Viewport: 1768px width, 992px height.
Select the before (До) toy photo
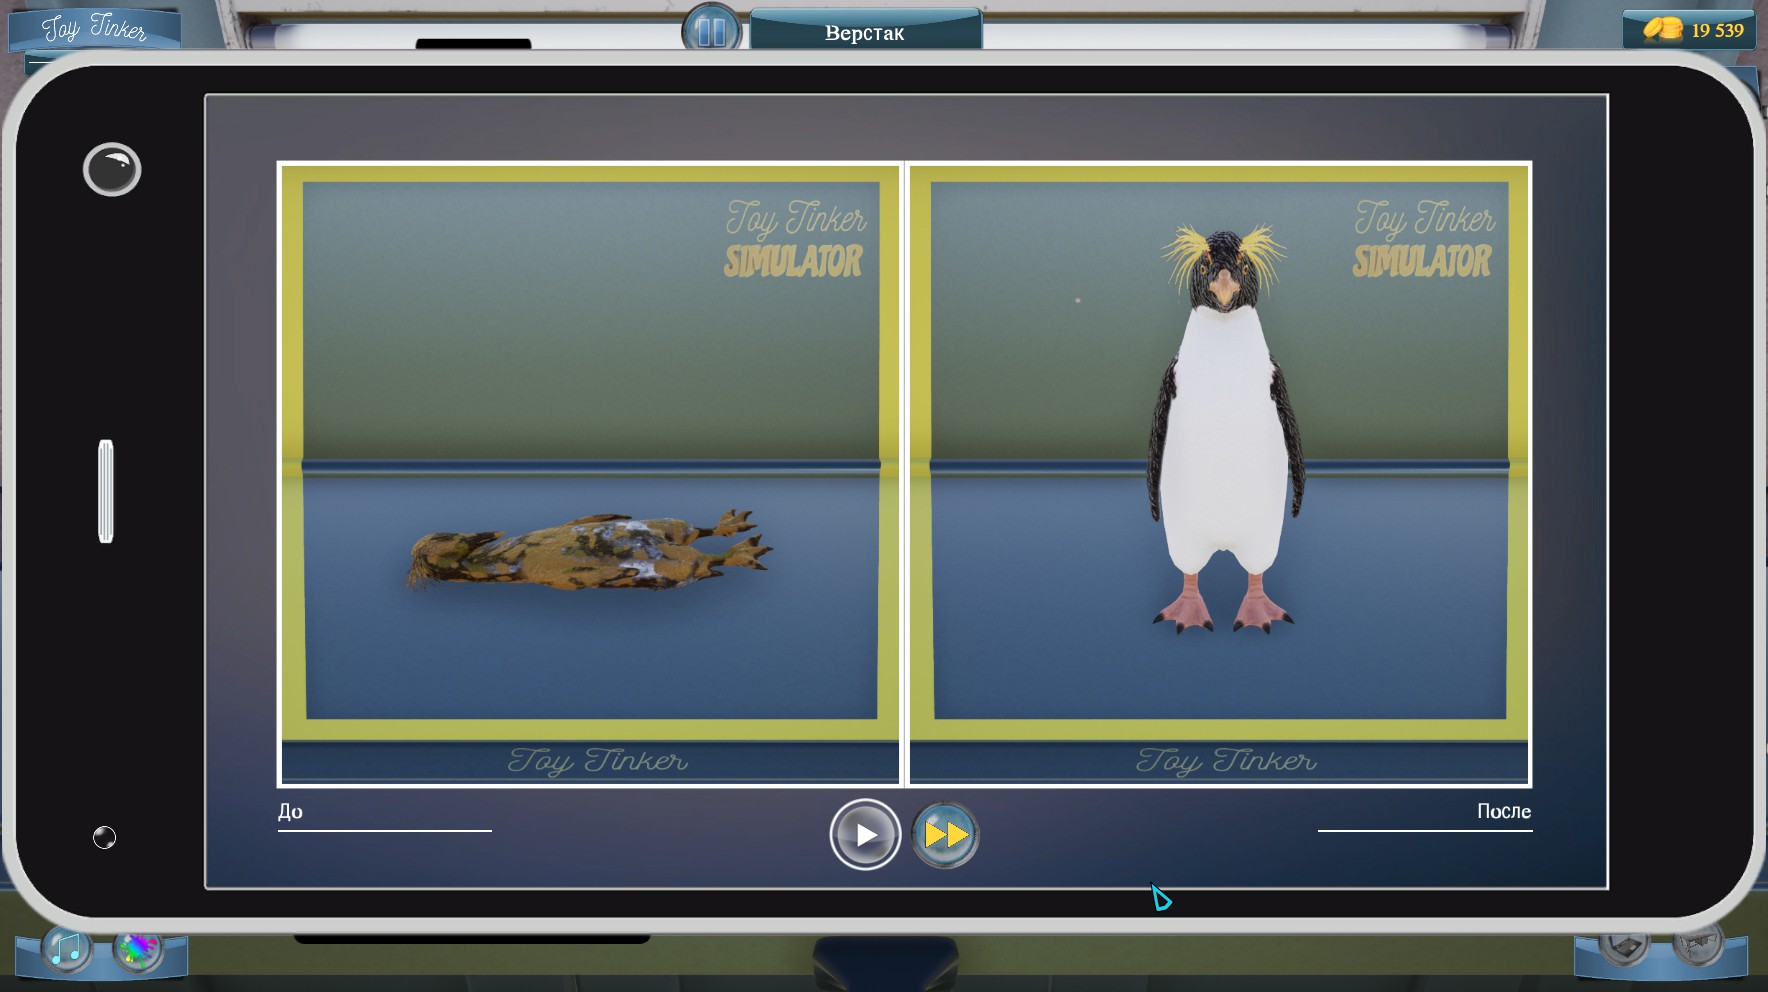click(590, 474)
